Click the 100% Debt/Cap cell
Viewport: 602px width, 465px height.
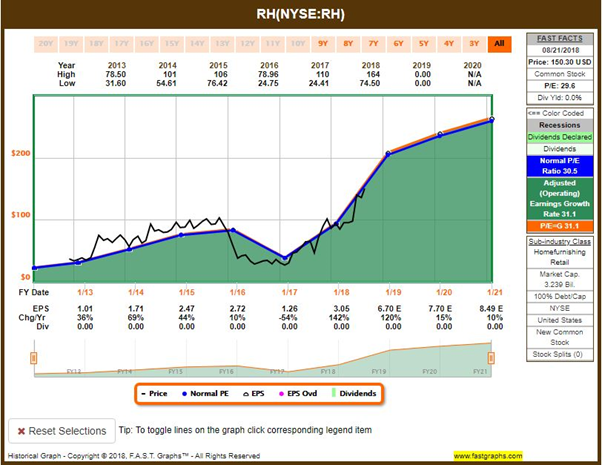[x=560, y=296]
